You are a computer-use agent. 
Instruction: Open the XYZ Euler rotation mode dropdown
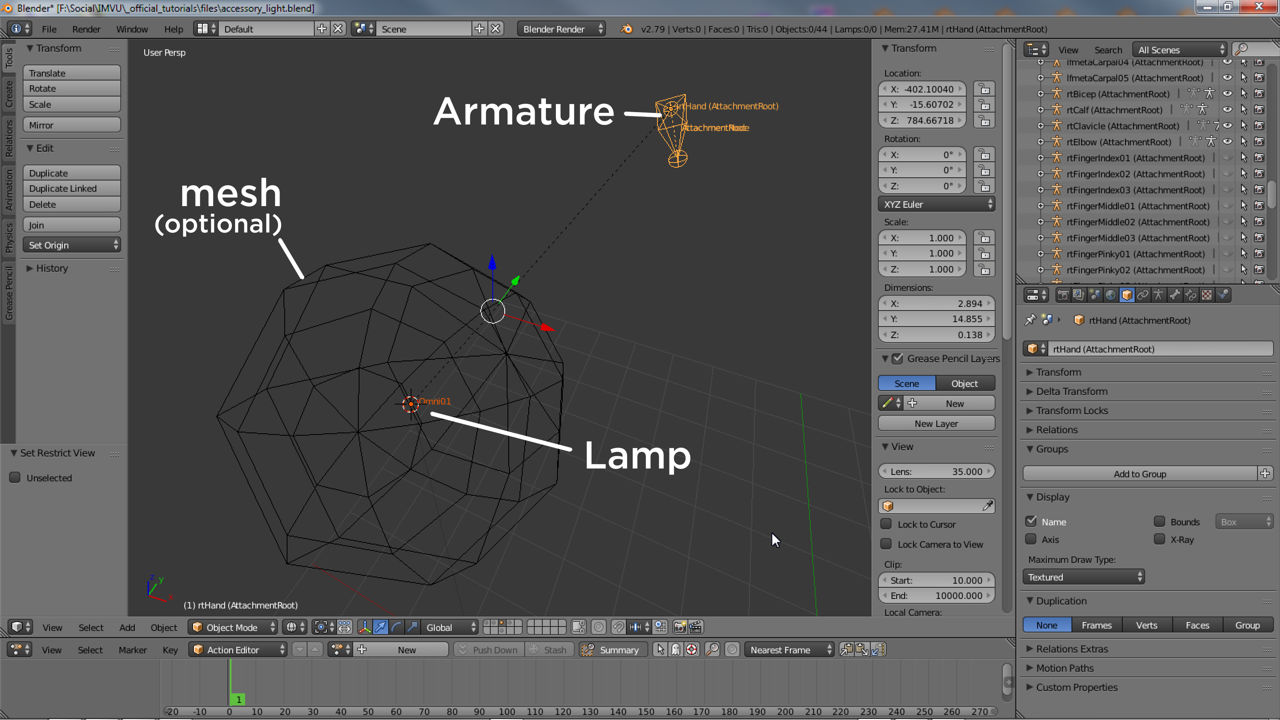[x=937, y=204]
